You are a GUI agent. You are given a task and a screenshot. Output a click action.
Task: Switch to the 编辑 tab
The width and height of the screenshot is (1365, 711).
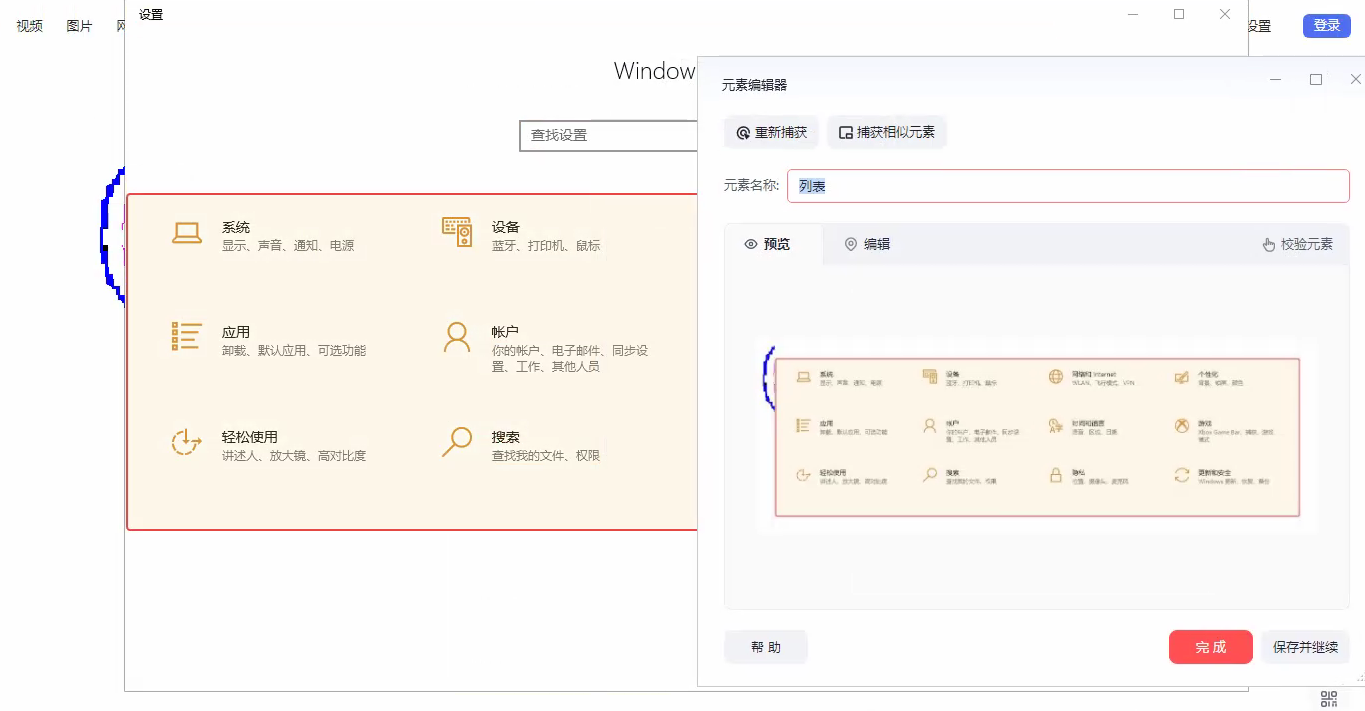(867, 244)
